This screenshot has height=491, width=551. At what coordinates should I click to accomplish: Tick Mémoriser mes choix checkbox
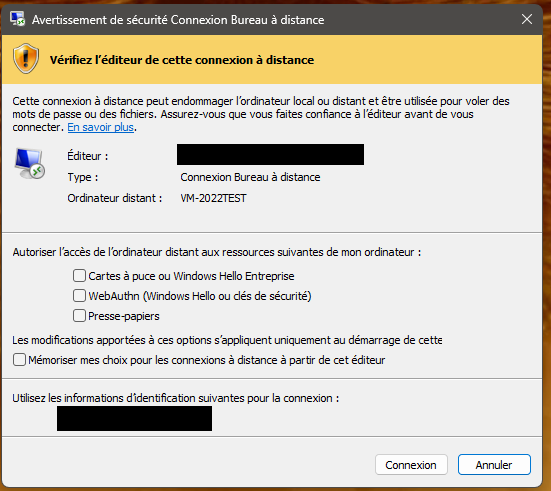point(19,360)
